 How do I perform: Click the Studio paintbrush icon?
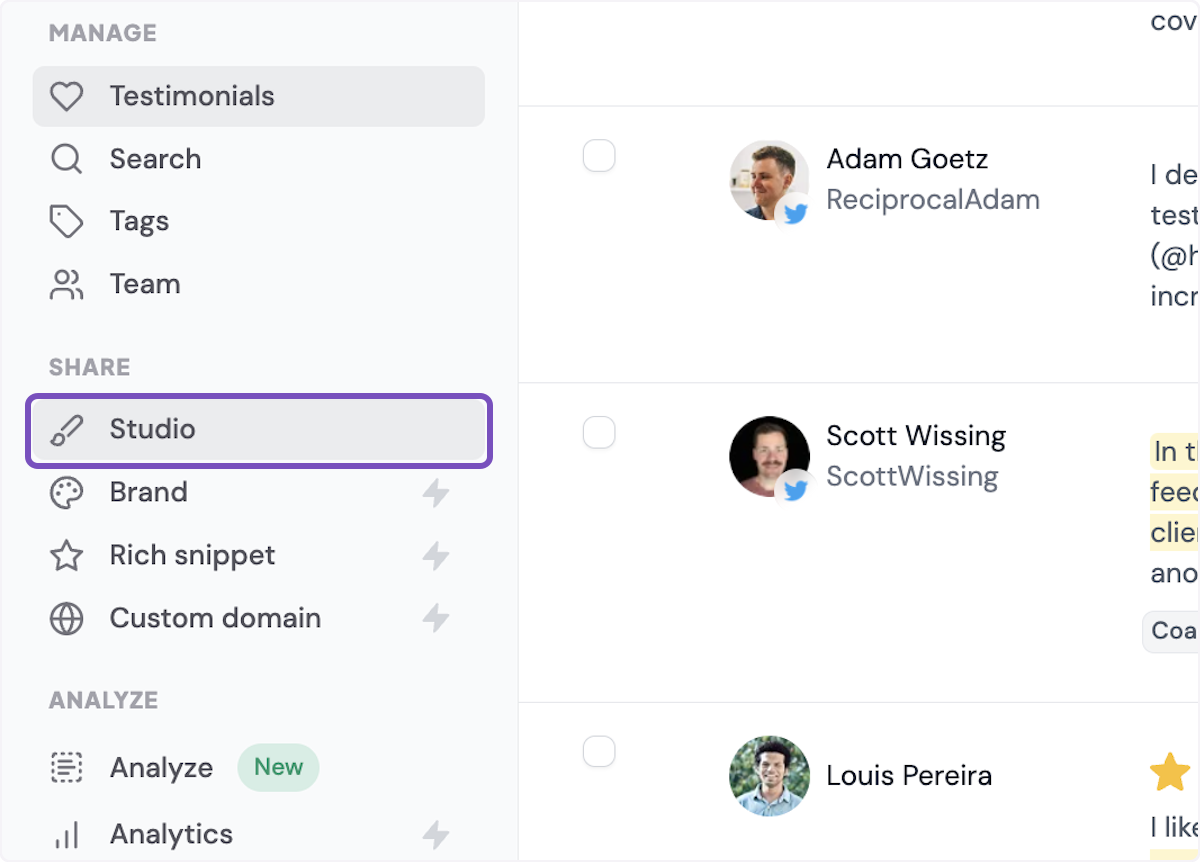pyautogui.click(x=67, y=430)
